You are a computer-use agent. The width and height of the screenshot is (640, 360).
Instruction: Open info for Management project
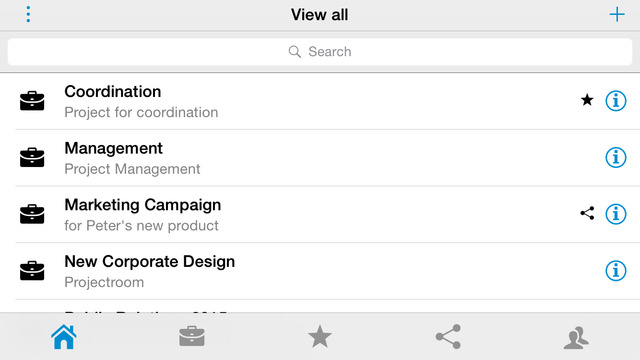click(616, 157)
